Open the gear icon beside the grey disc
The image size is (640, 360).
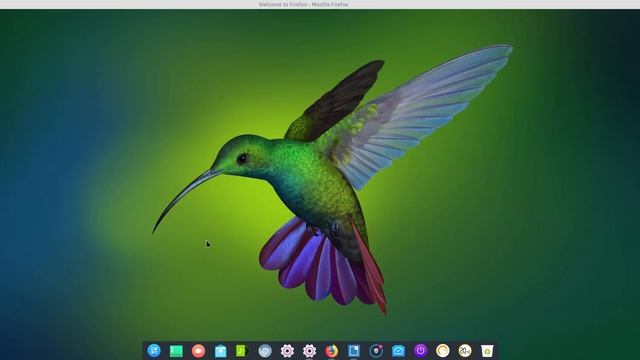click(287, 351)
